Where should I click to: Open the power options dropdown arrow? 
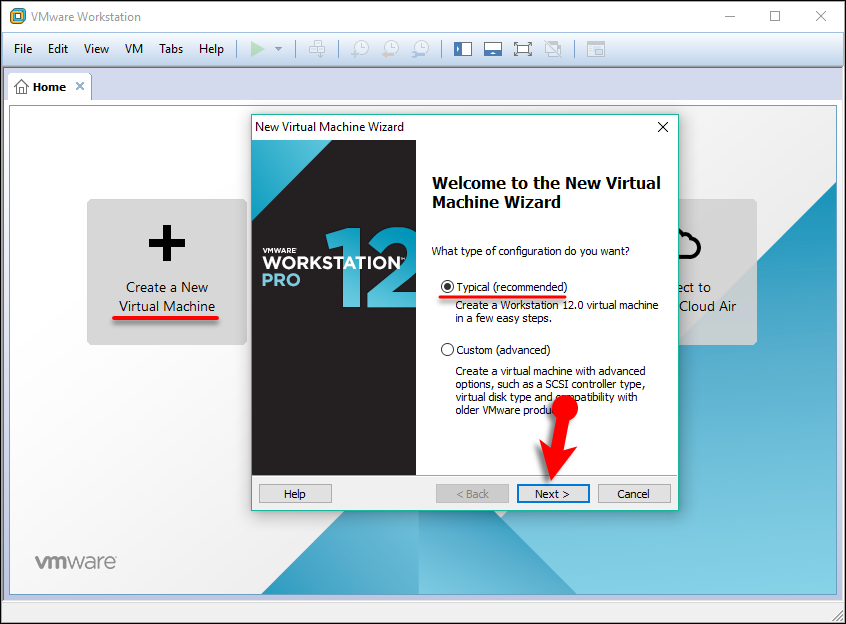pyautogui.click(x=278, y=49)
